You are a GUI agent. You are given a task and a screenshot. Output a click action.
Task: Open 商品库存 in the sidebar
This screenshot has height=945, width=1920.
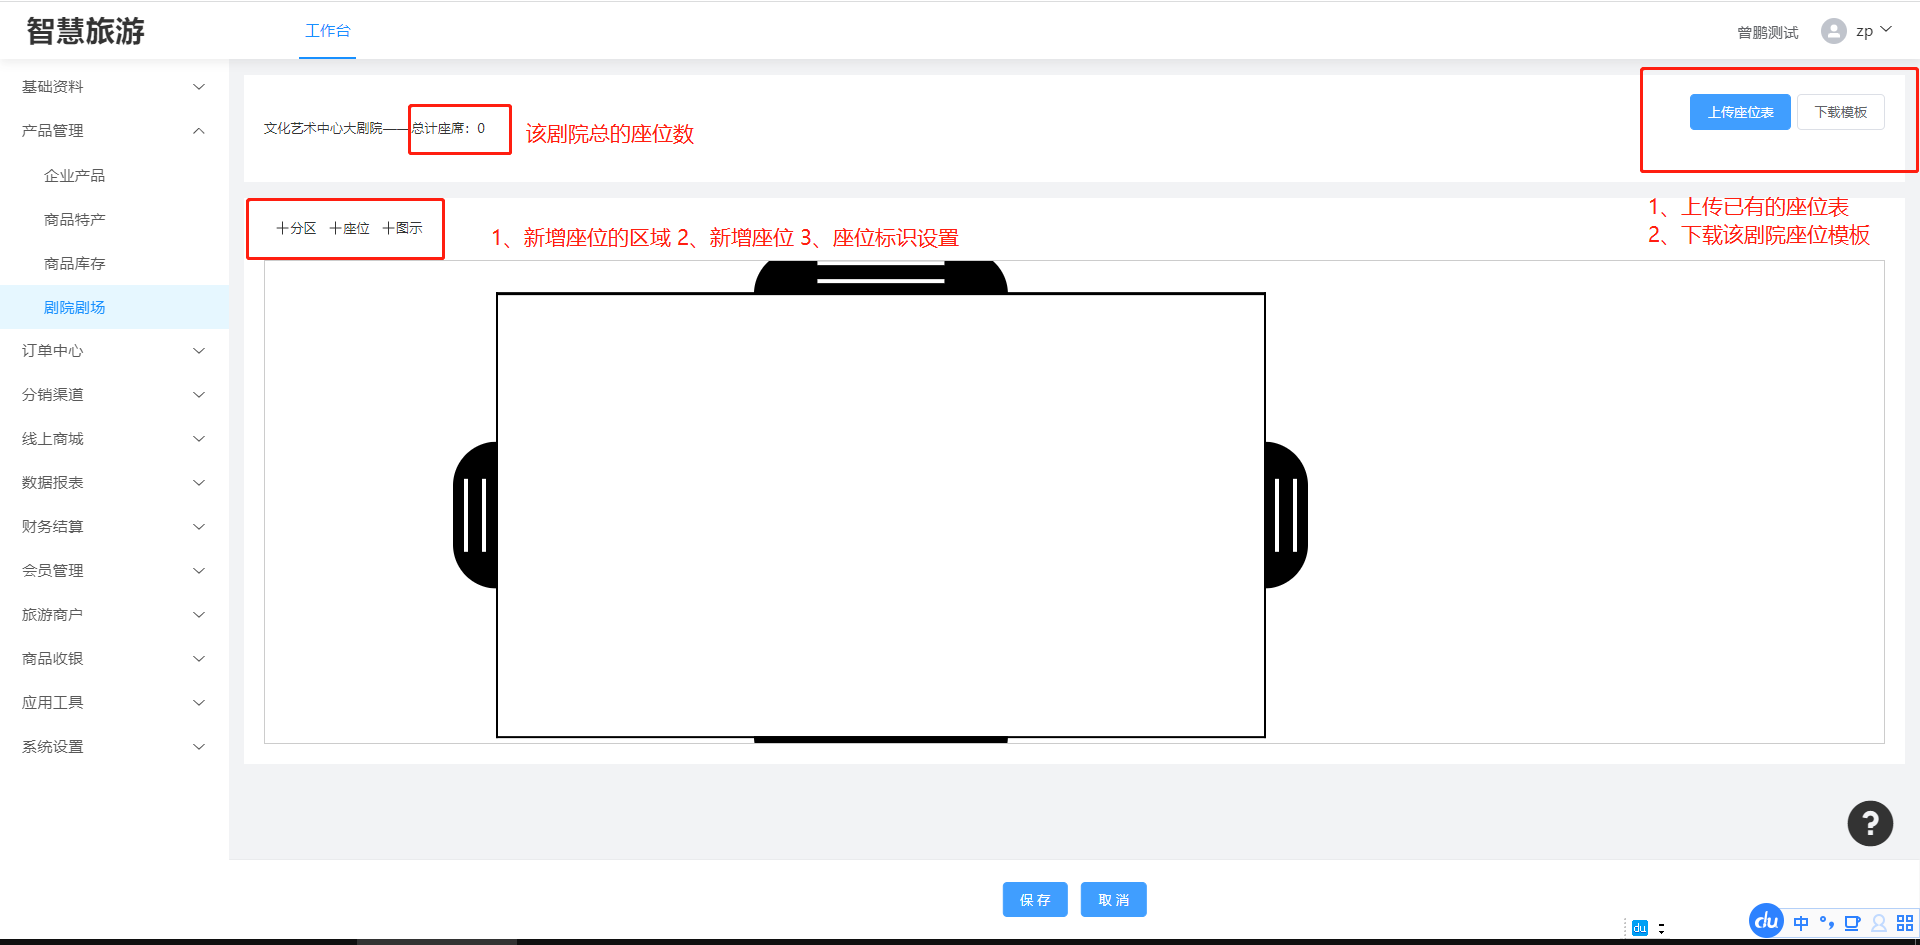pyautogui.click(x=75, y=263)
